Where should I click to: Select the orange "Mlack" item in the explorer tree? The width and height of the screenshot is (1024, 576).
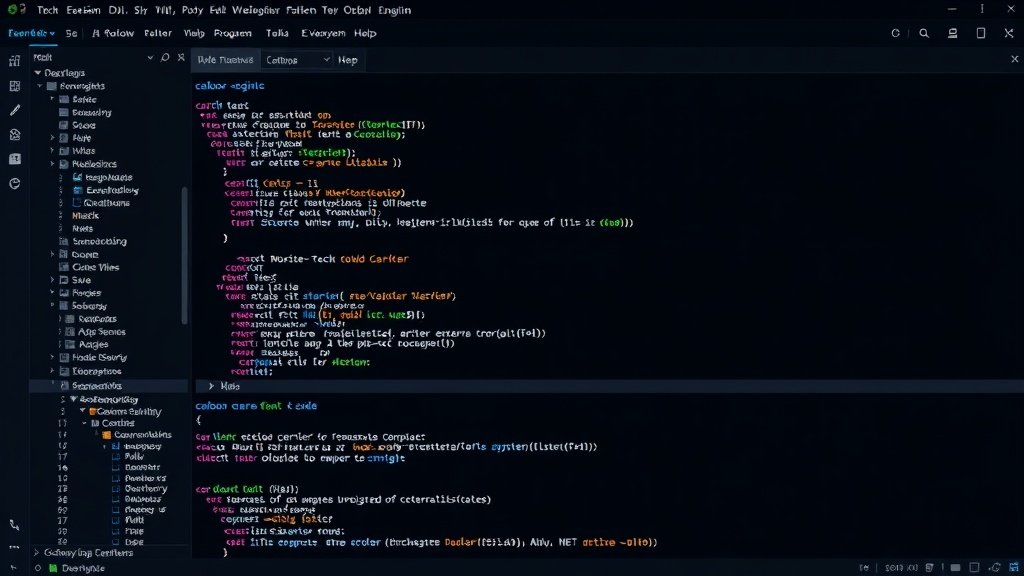(86, 216)
